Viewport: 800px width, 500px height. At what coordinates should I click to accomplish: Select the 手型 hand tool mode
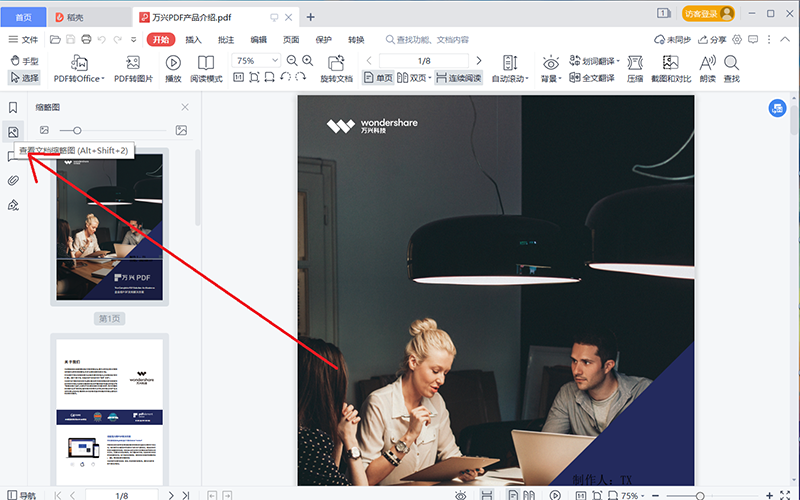pos(23,61)
